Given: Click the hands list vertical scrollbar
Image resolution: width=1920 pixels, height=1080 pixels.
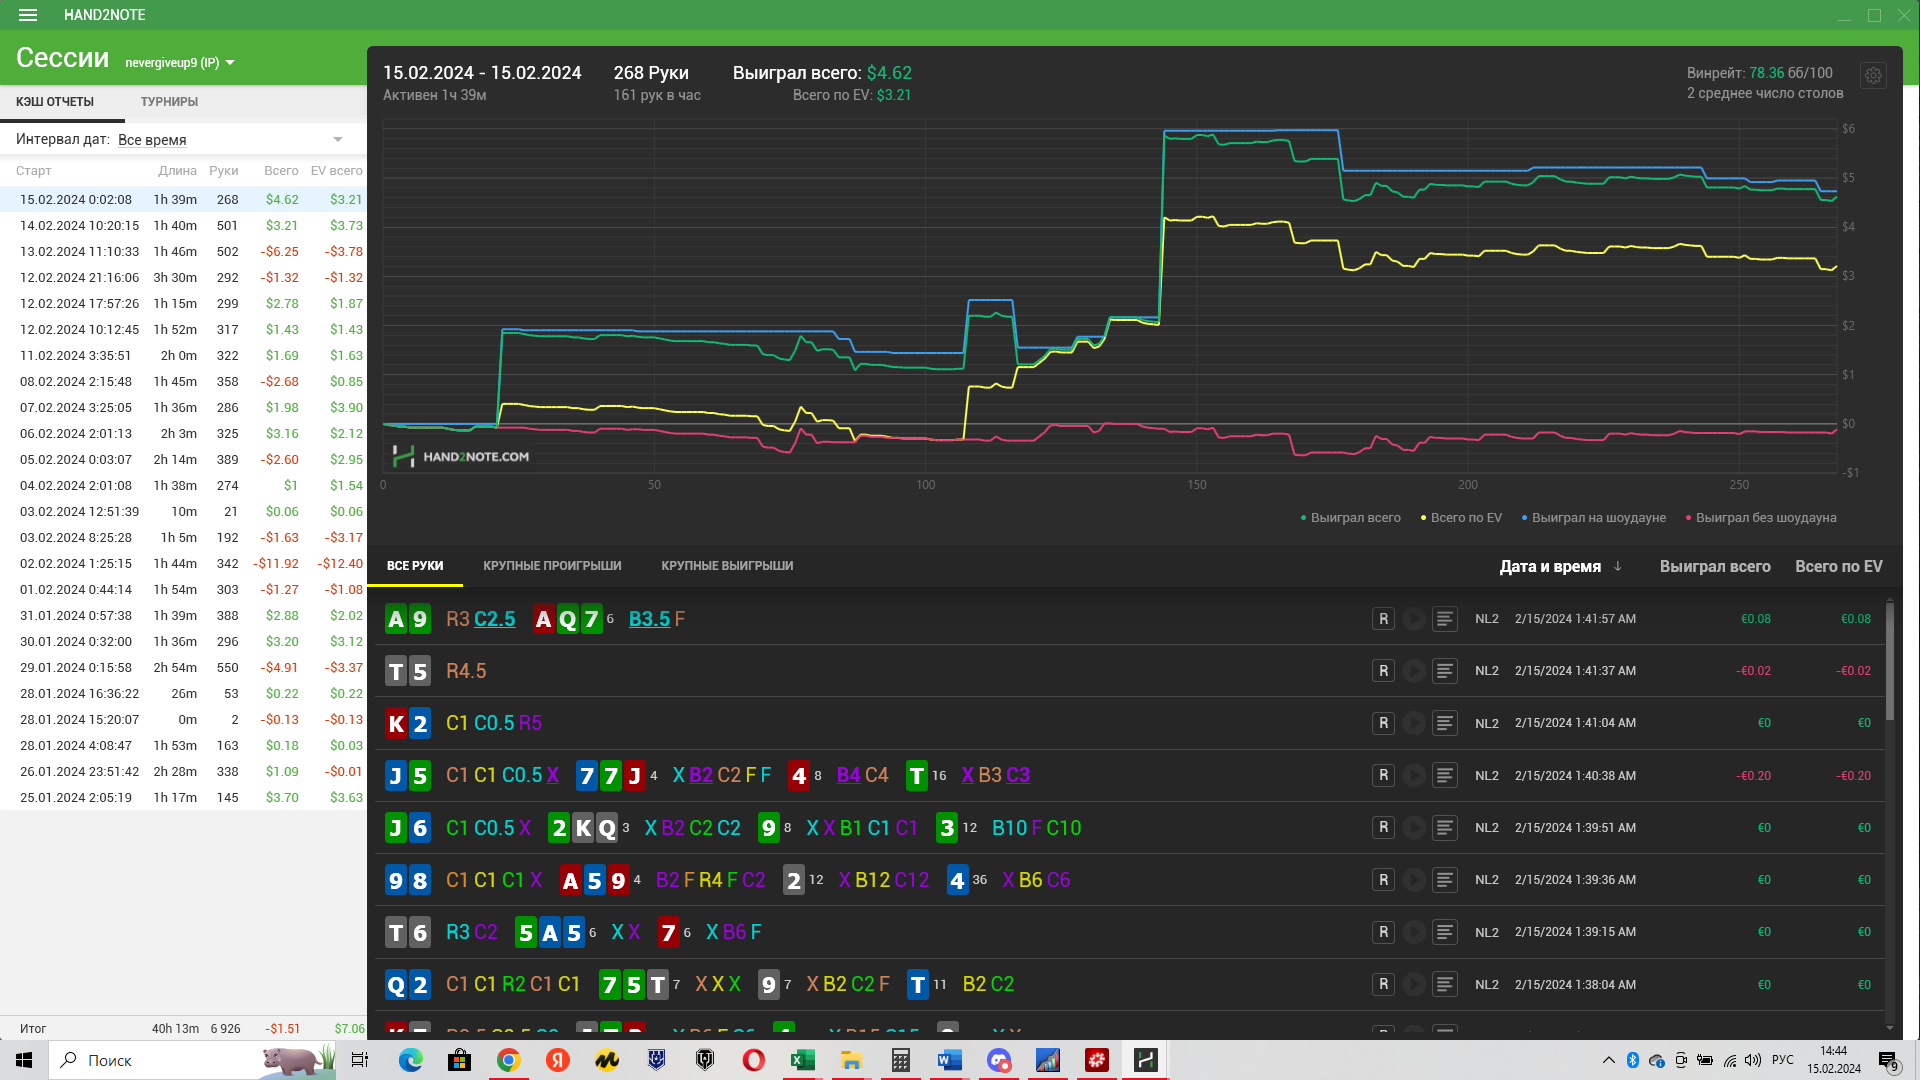Looking at the screenshot, I should click(1889, 660).
